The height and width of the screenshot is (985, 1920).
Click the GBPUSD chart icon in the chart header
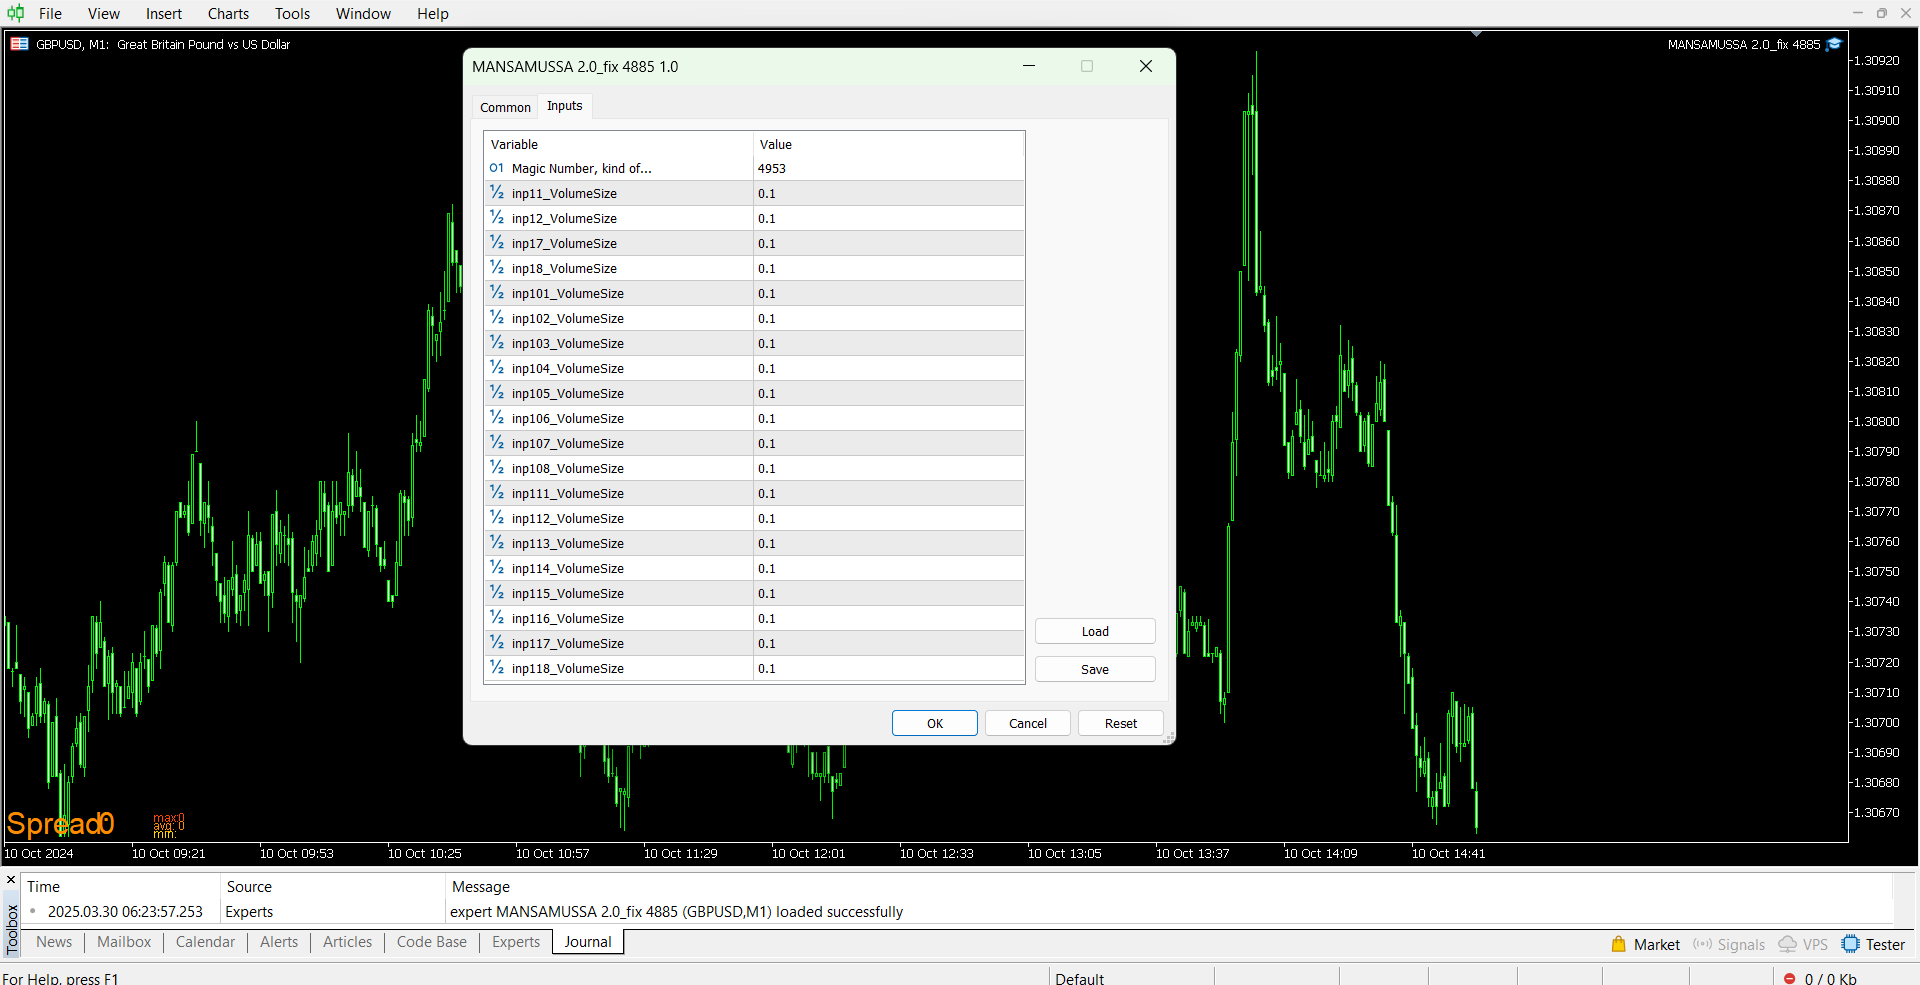click(x=19, y=44)
